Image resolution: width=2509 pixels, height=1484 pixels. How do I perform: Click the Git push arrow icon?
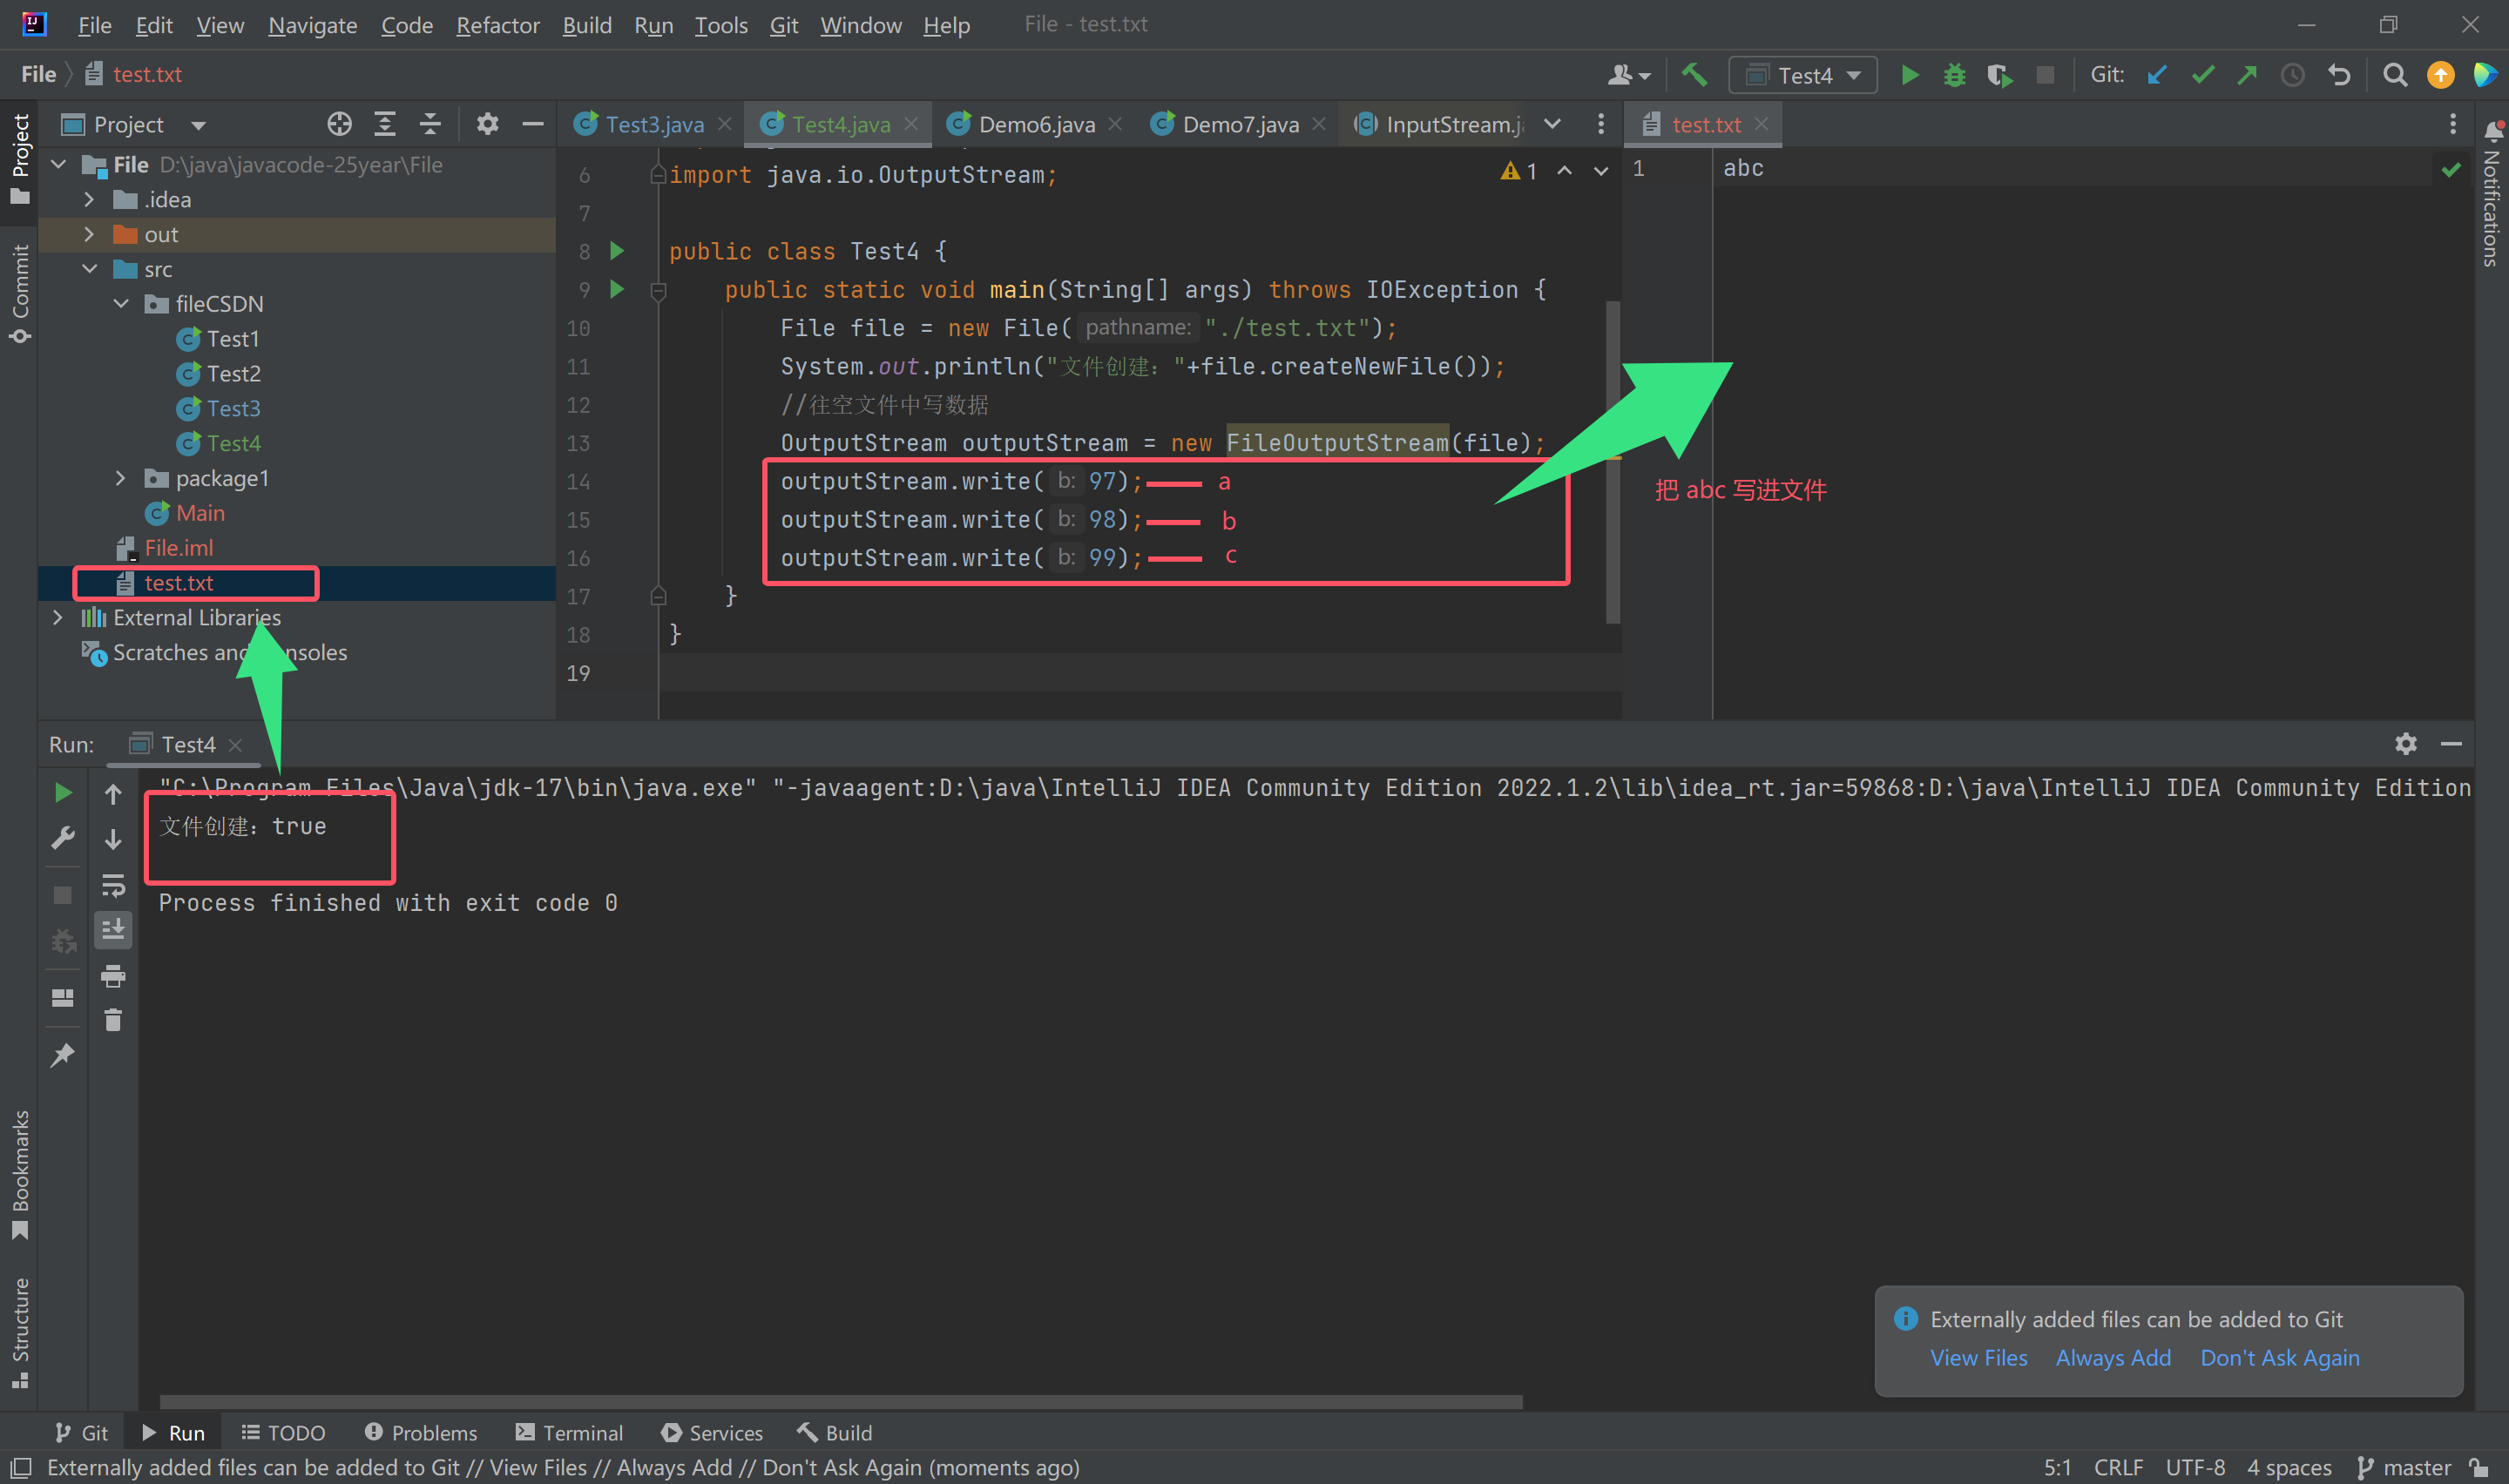[x=2247, y=75]
